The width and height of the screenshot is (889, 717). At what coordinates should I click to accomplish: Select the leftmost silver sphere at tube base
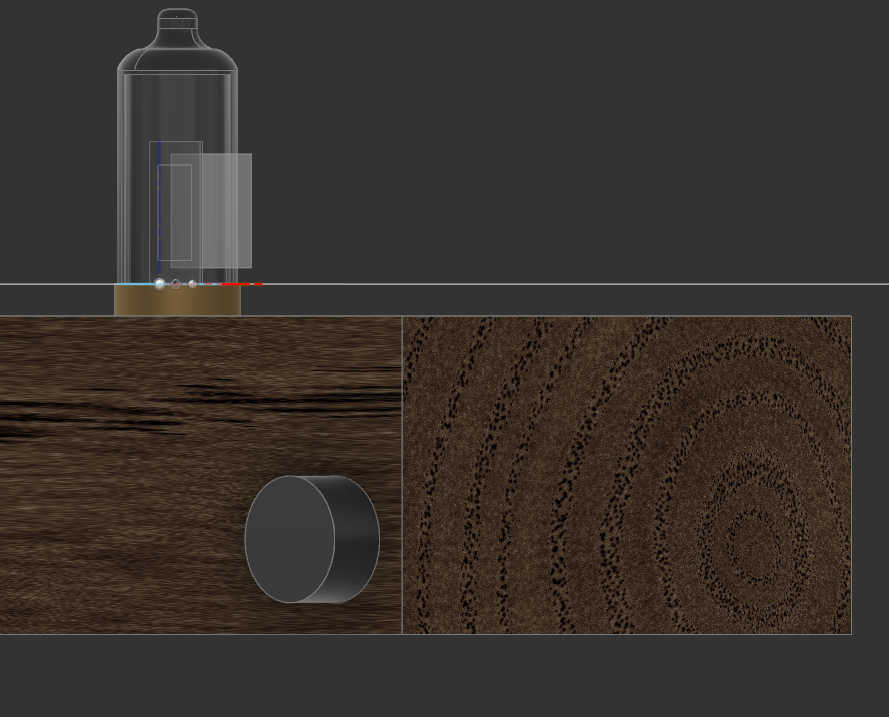point(159,284)
